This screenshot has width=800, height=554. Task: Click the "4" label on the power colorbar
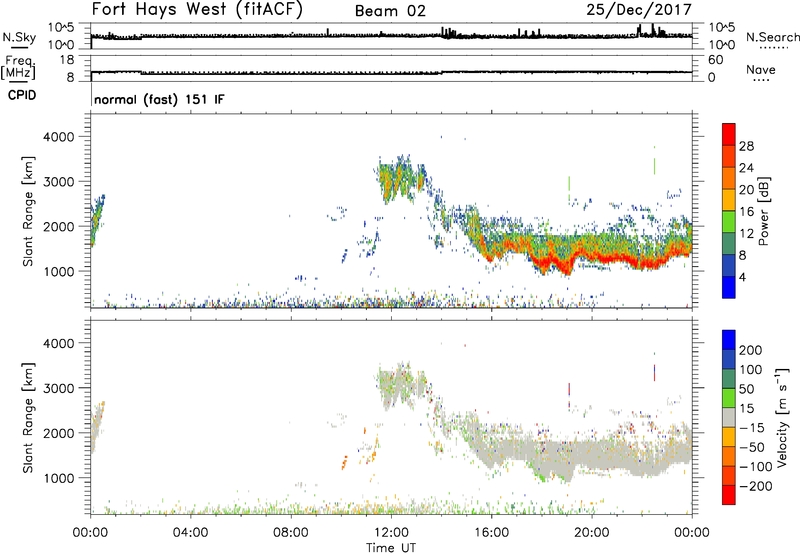742,277
